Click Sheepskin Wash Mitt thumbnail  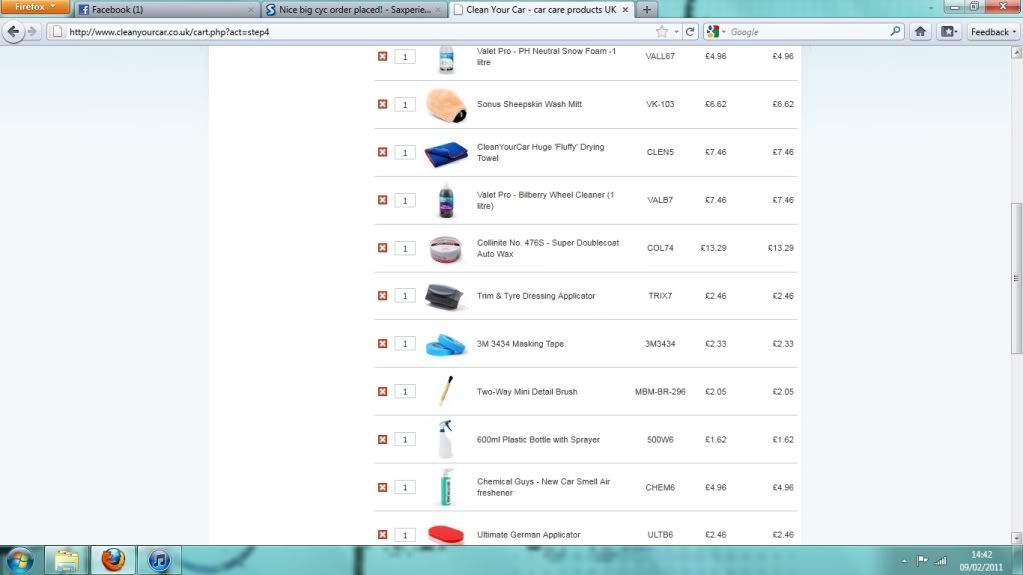[446, 105]
